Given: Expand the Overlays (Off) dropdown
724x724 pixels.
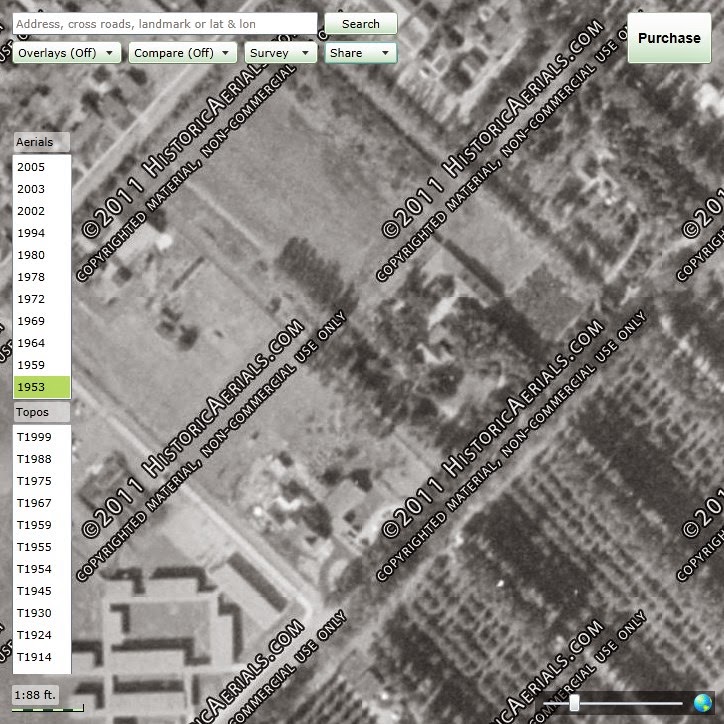Looking at the screenshot, I should 66,53.
